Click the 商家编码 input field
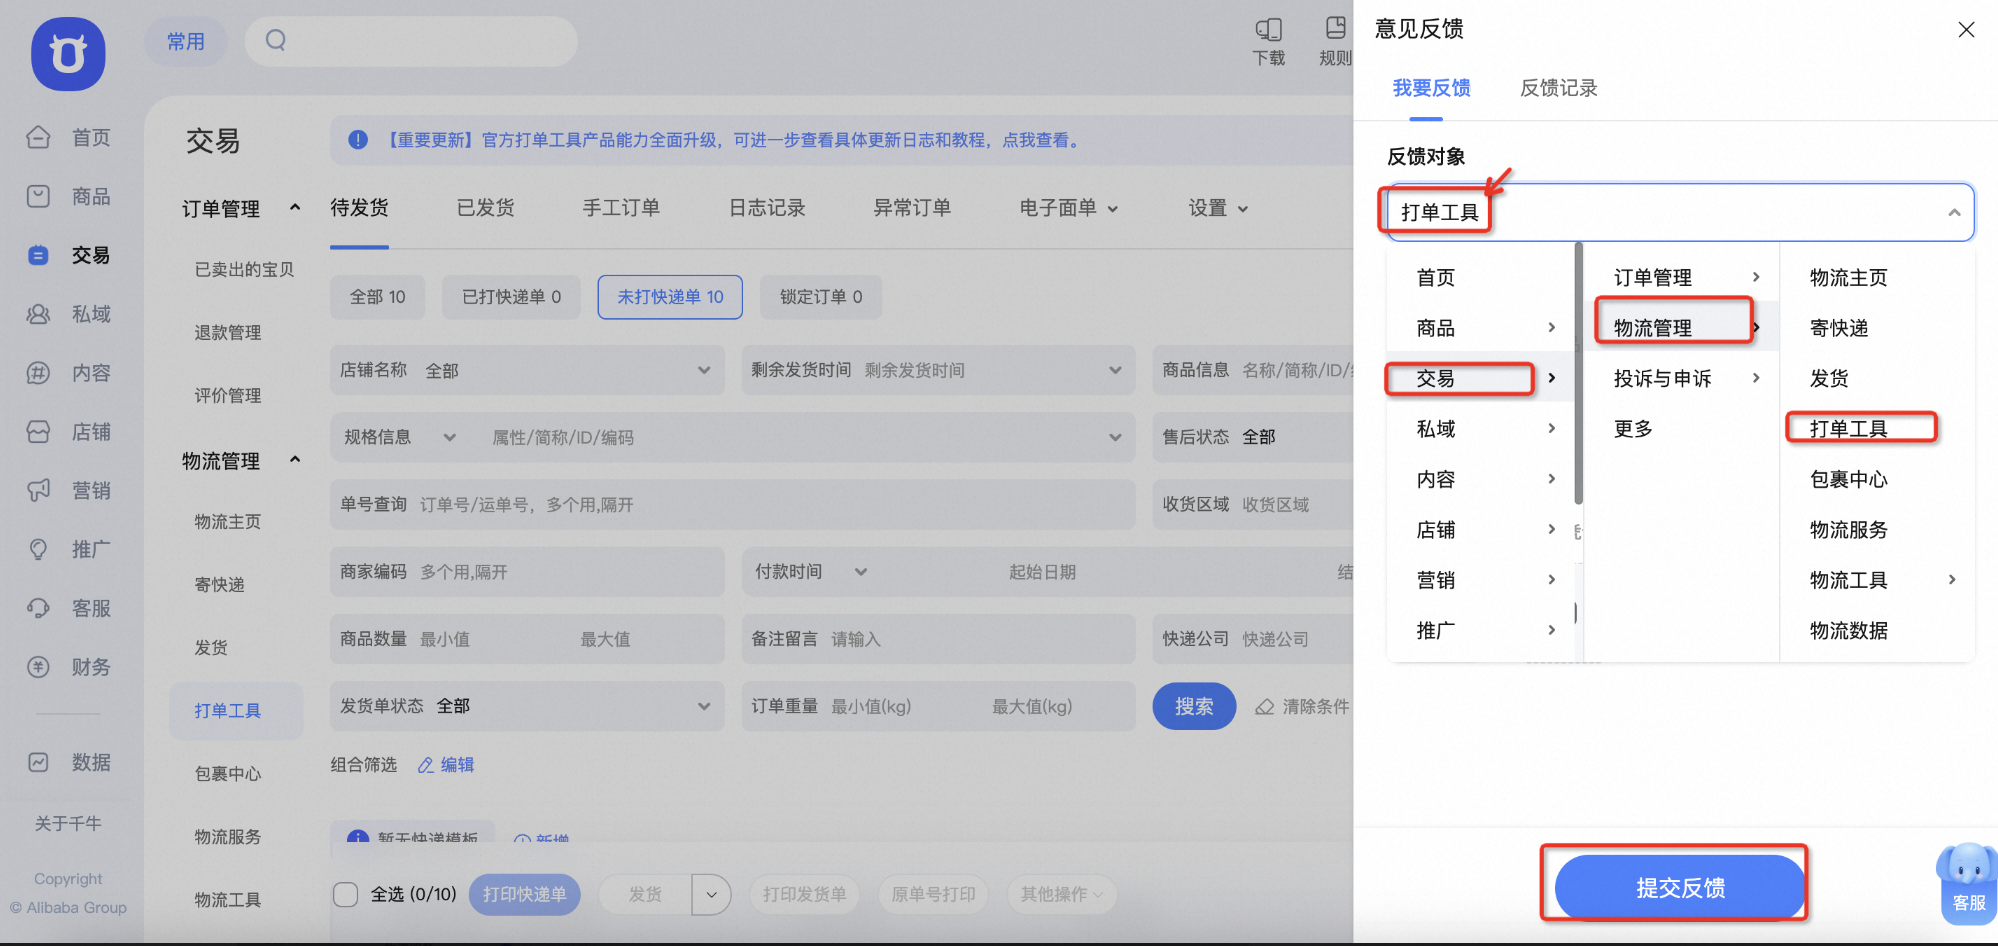This screenshot has width=1998, height=946. pyautogui.click(x=527, y=572)
